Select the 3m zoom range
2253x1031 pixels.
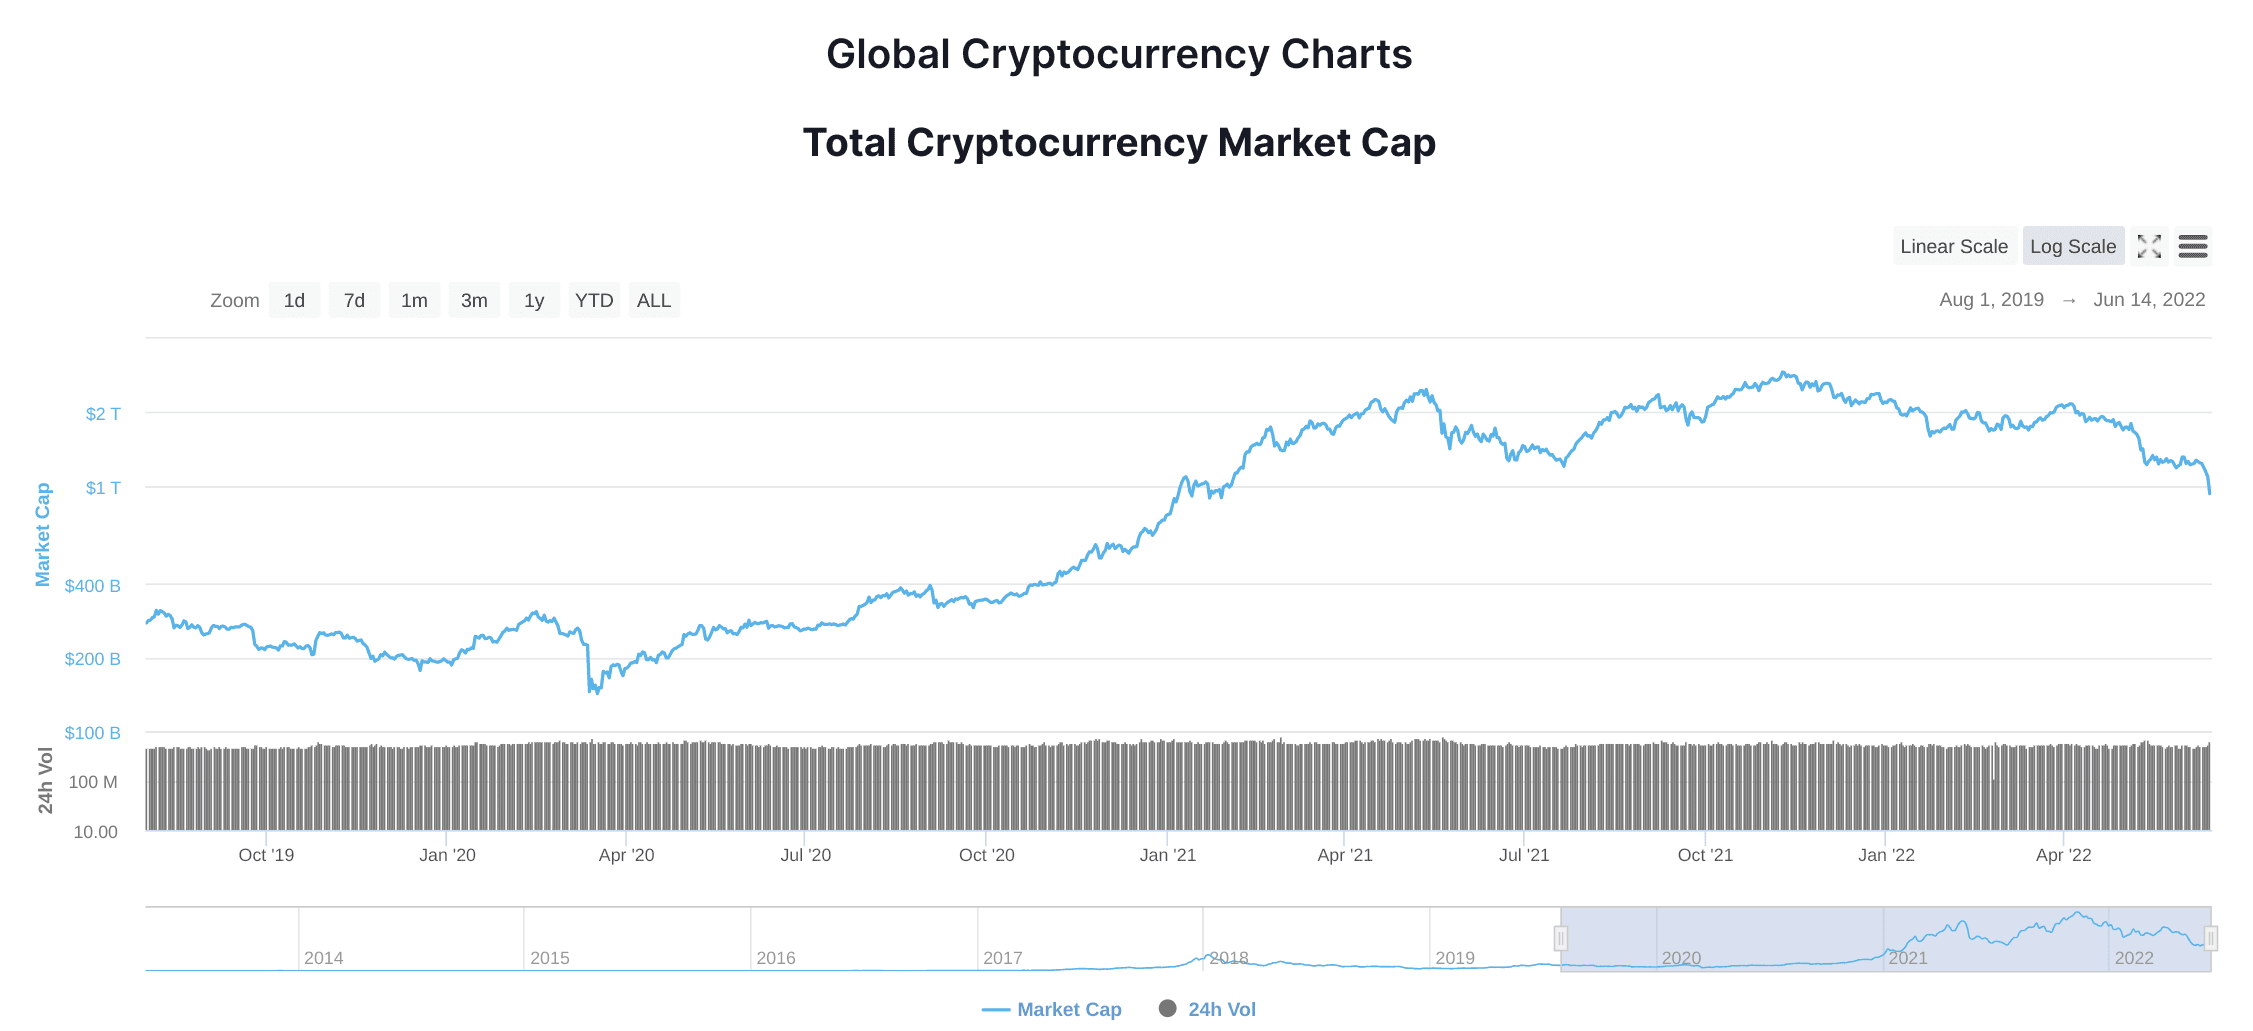(x=474, y=300)
